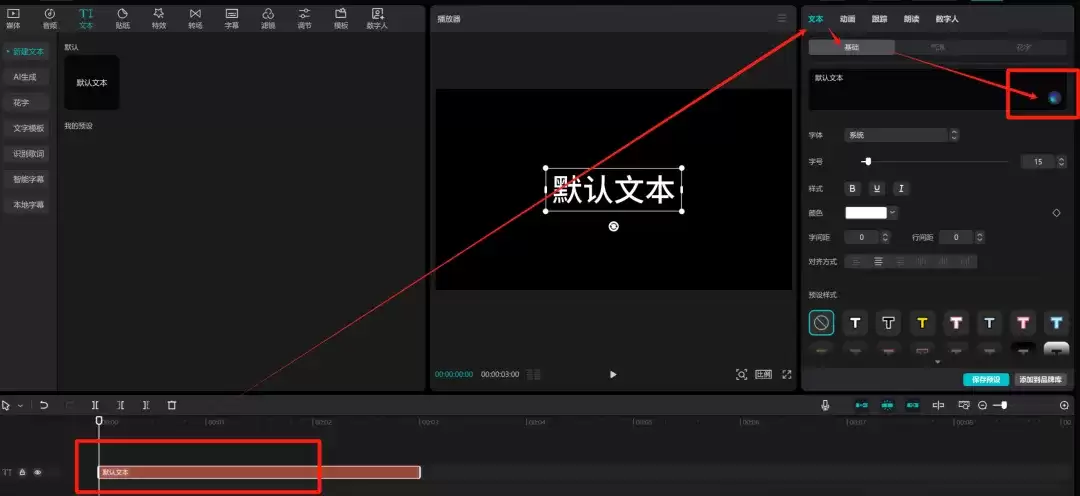Viewport: 1080px width, 496px height.
Task: Select the 默认文本 clip on timeline
Action: (259, 472)
